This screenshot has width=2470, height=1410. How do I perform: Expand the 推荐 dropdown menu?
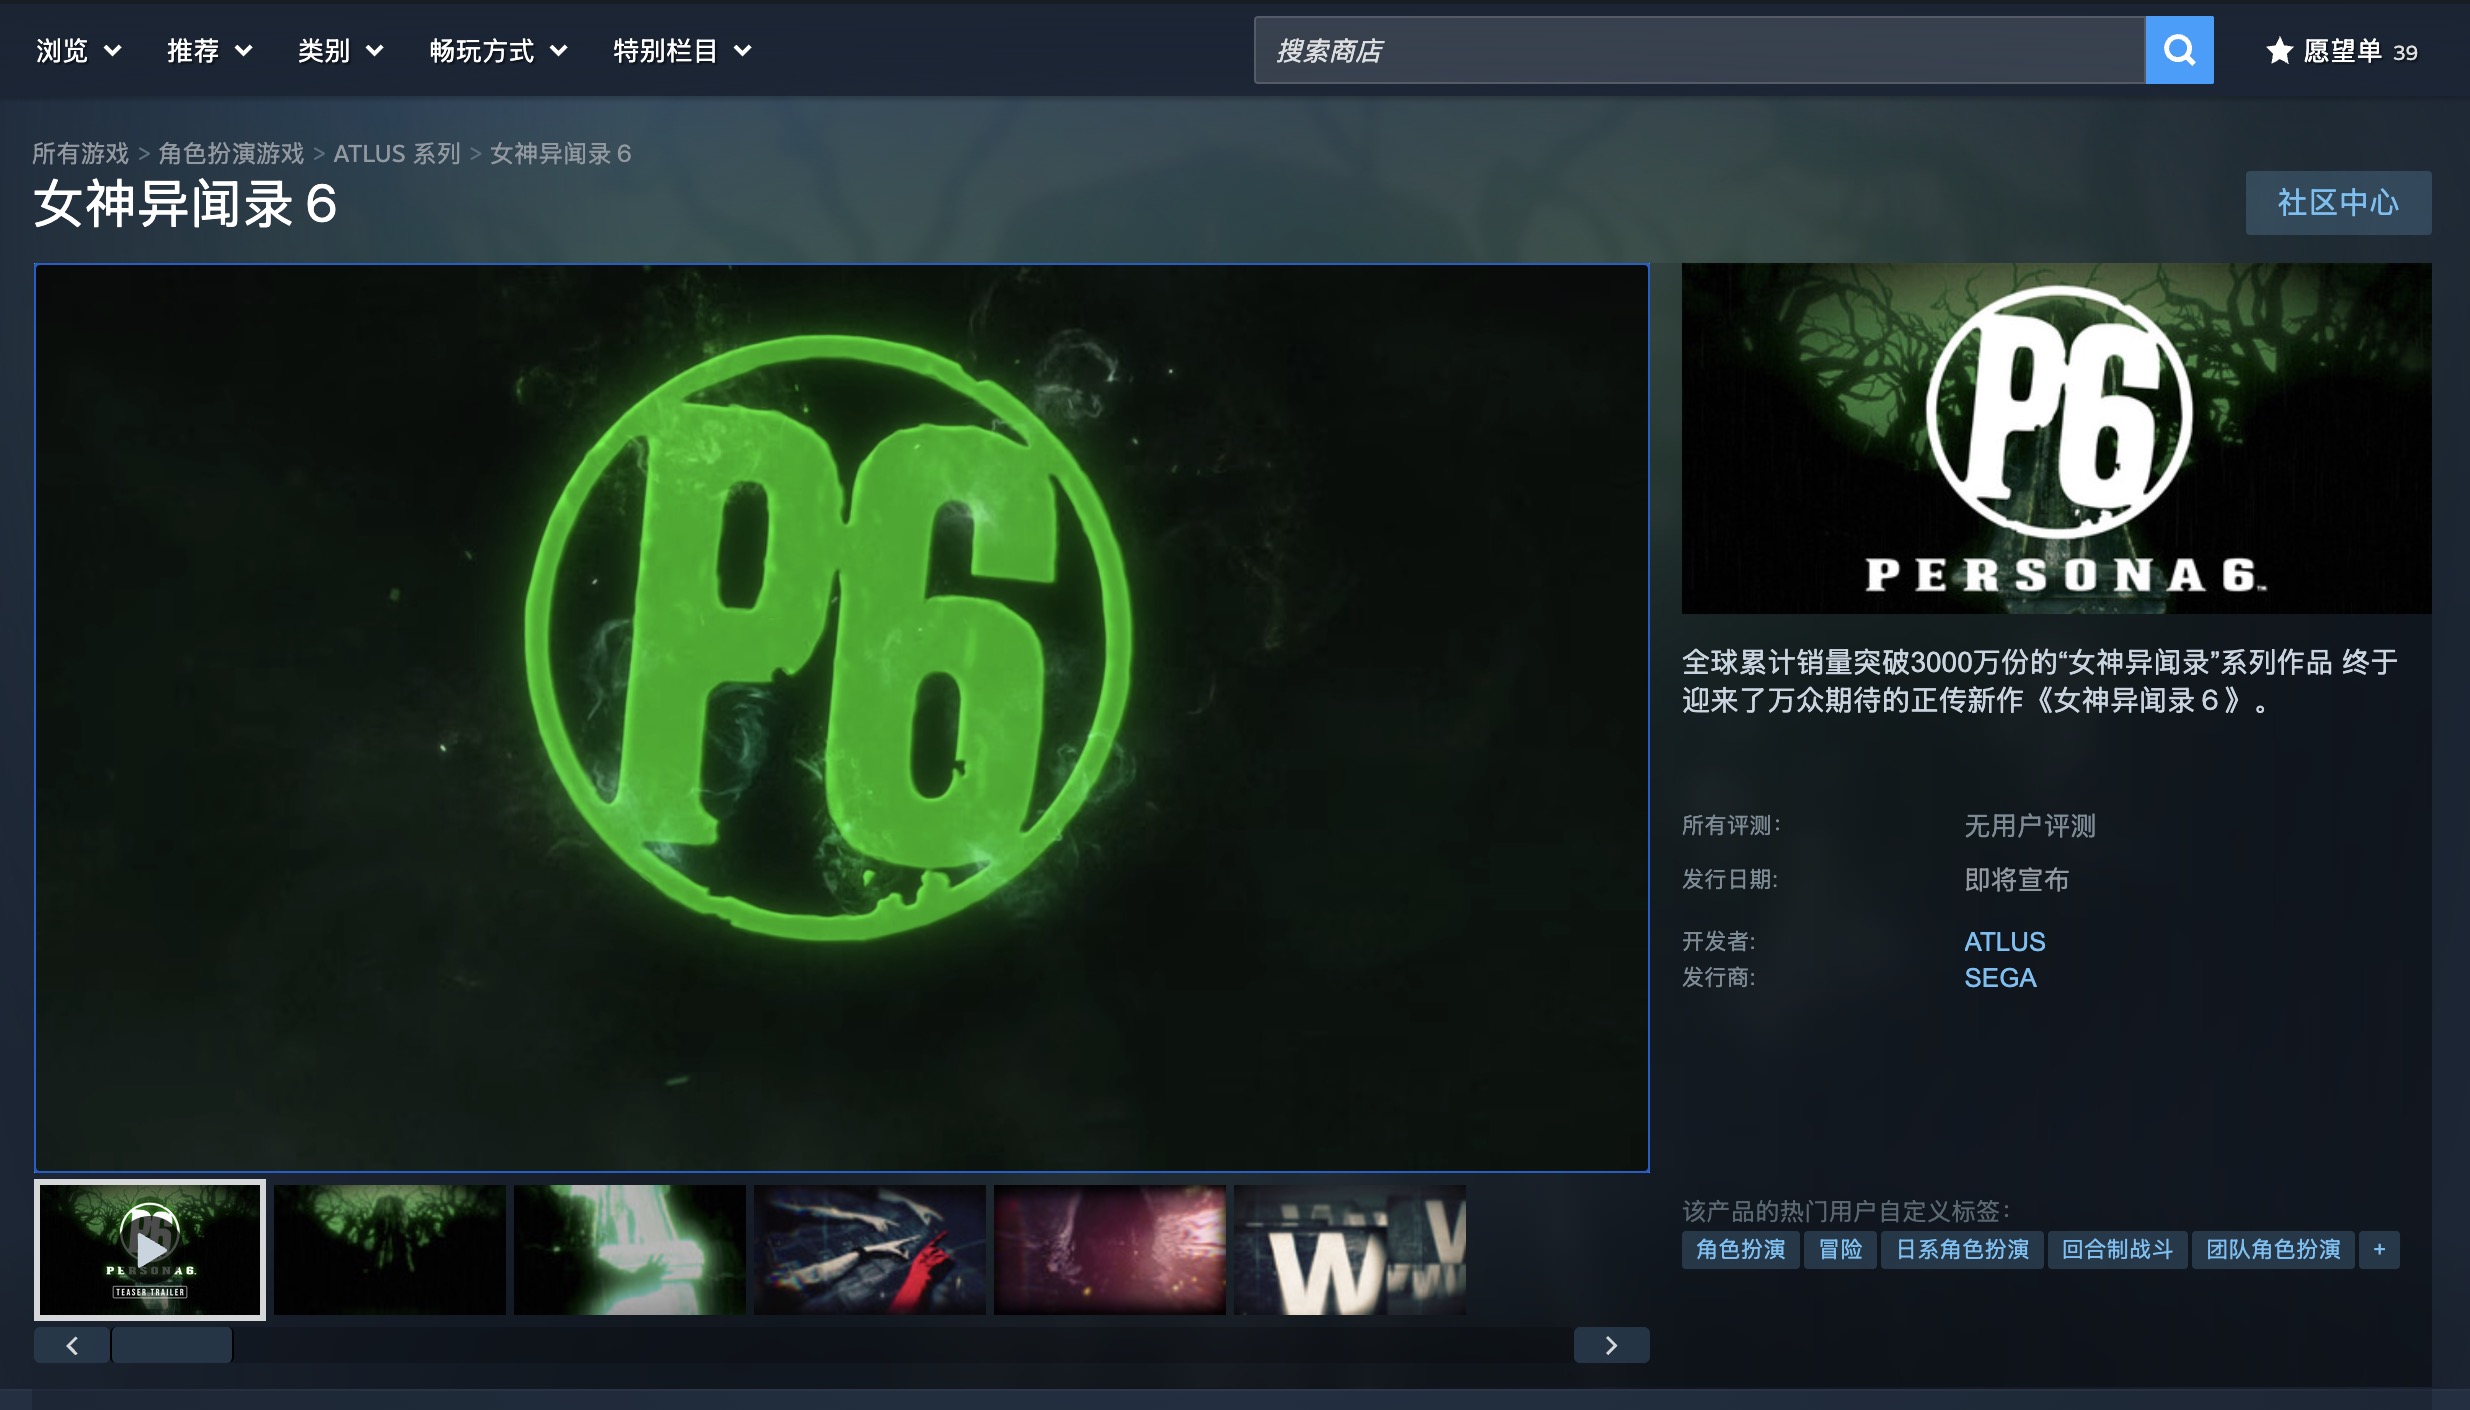210,51
